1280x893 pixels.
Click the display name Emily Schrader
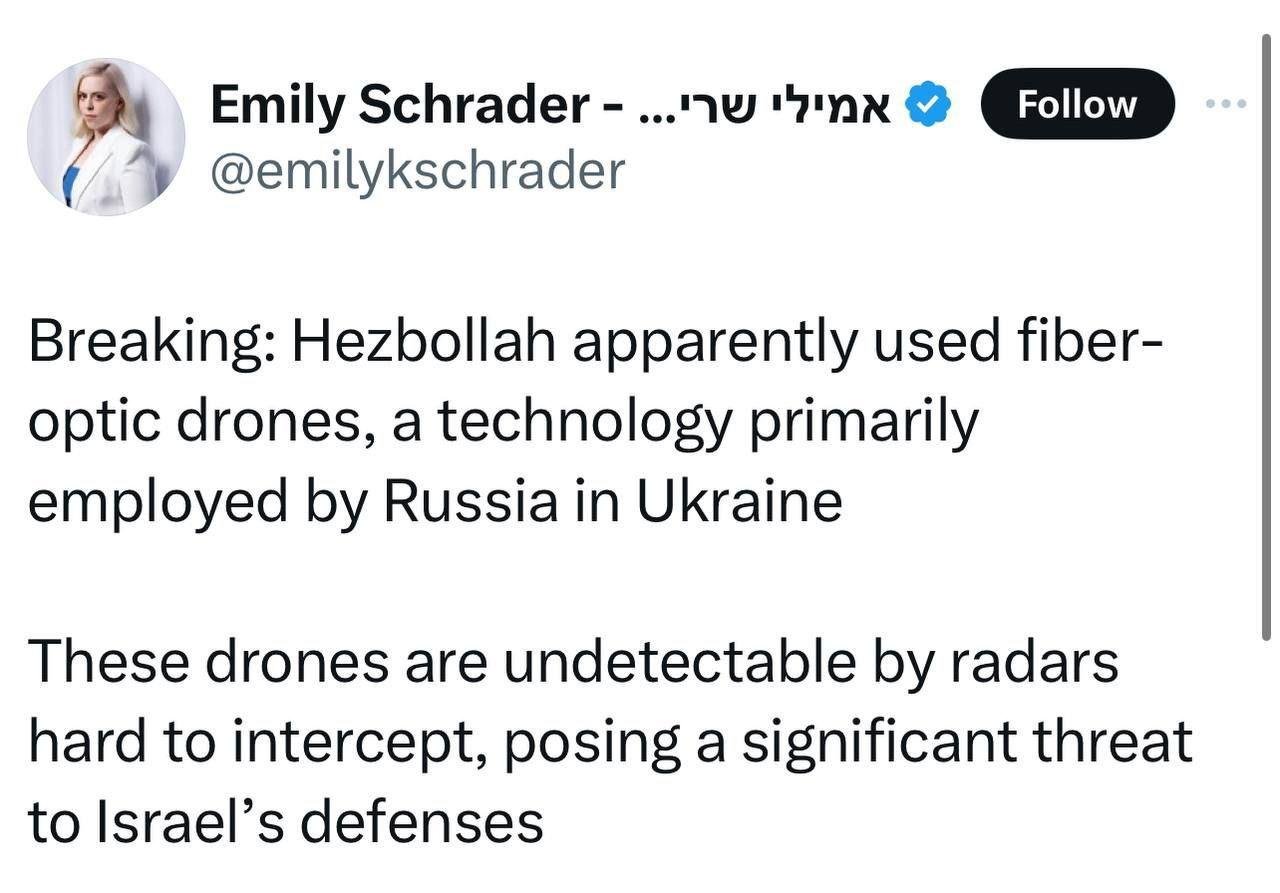coord(399,105)
